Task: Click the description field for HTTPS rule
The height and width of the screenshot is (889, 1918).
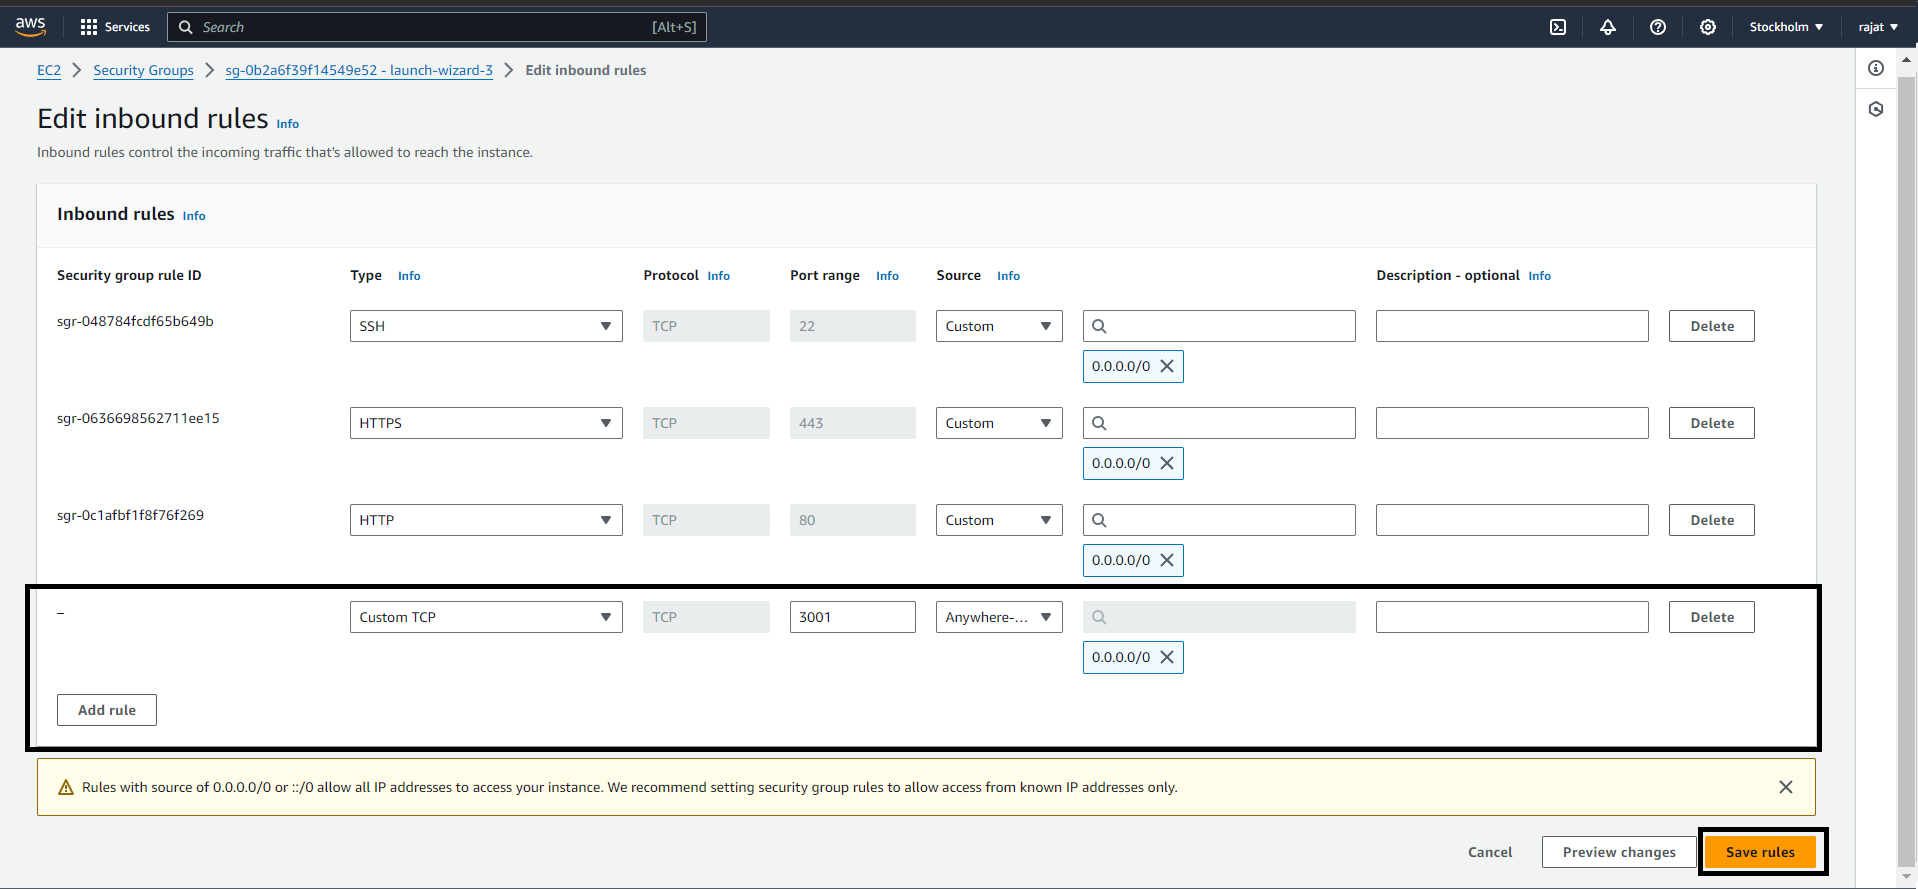Action: click(x=1512, y=423)
